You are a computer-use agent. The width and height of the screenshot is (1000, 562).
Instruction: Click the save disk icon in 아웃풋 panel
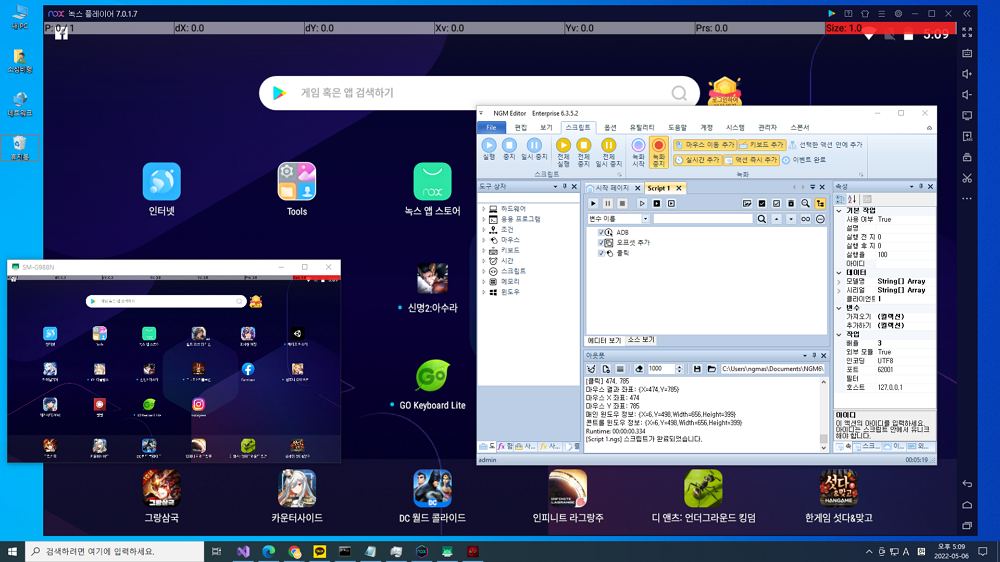pyautogui.click(x=697, y=369)
